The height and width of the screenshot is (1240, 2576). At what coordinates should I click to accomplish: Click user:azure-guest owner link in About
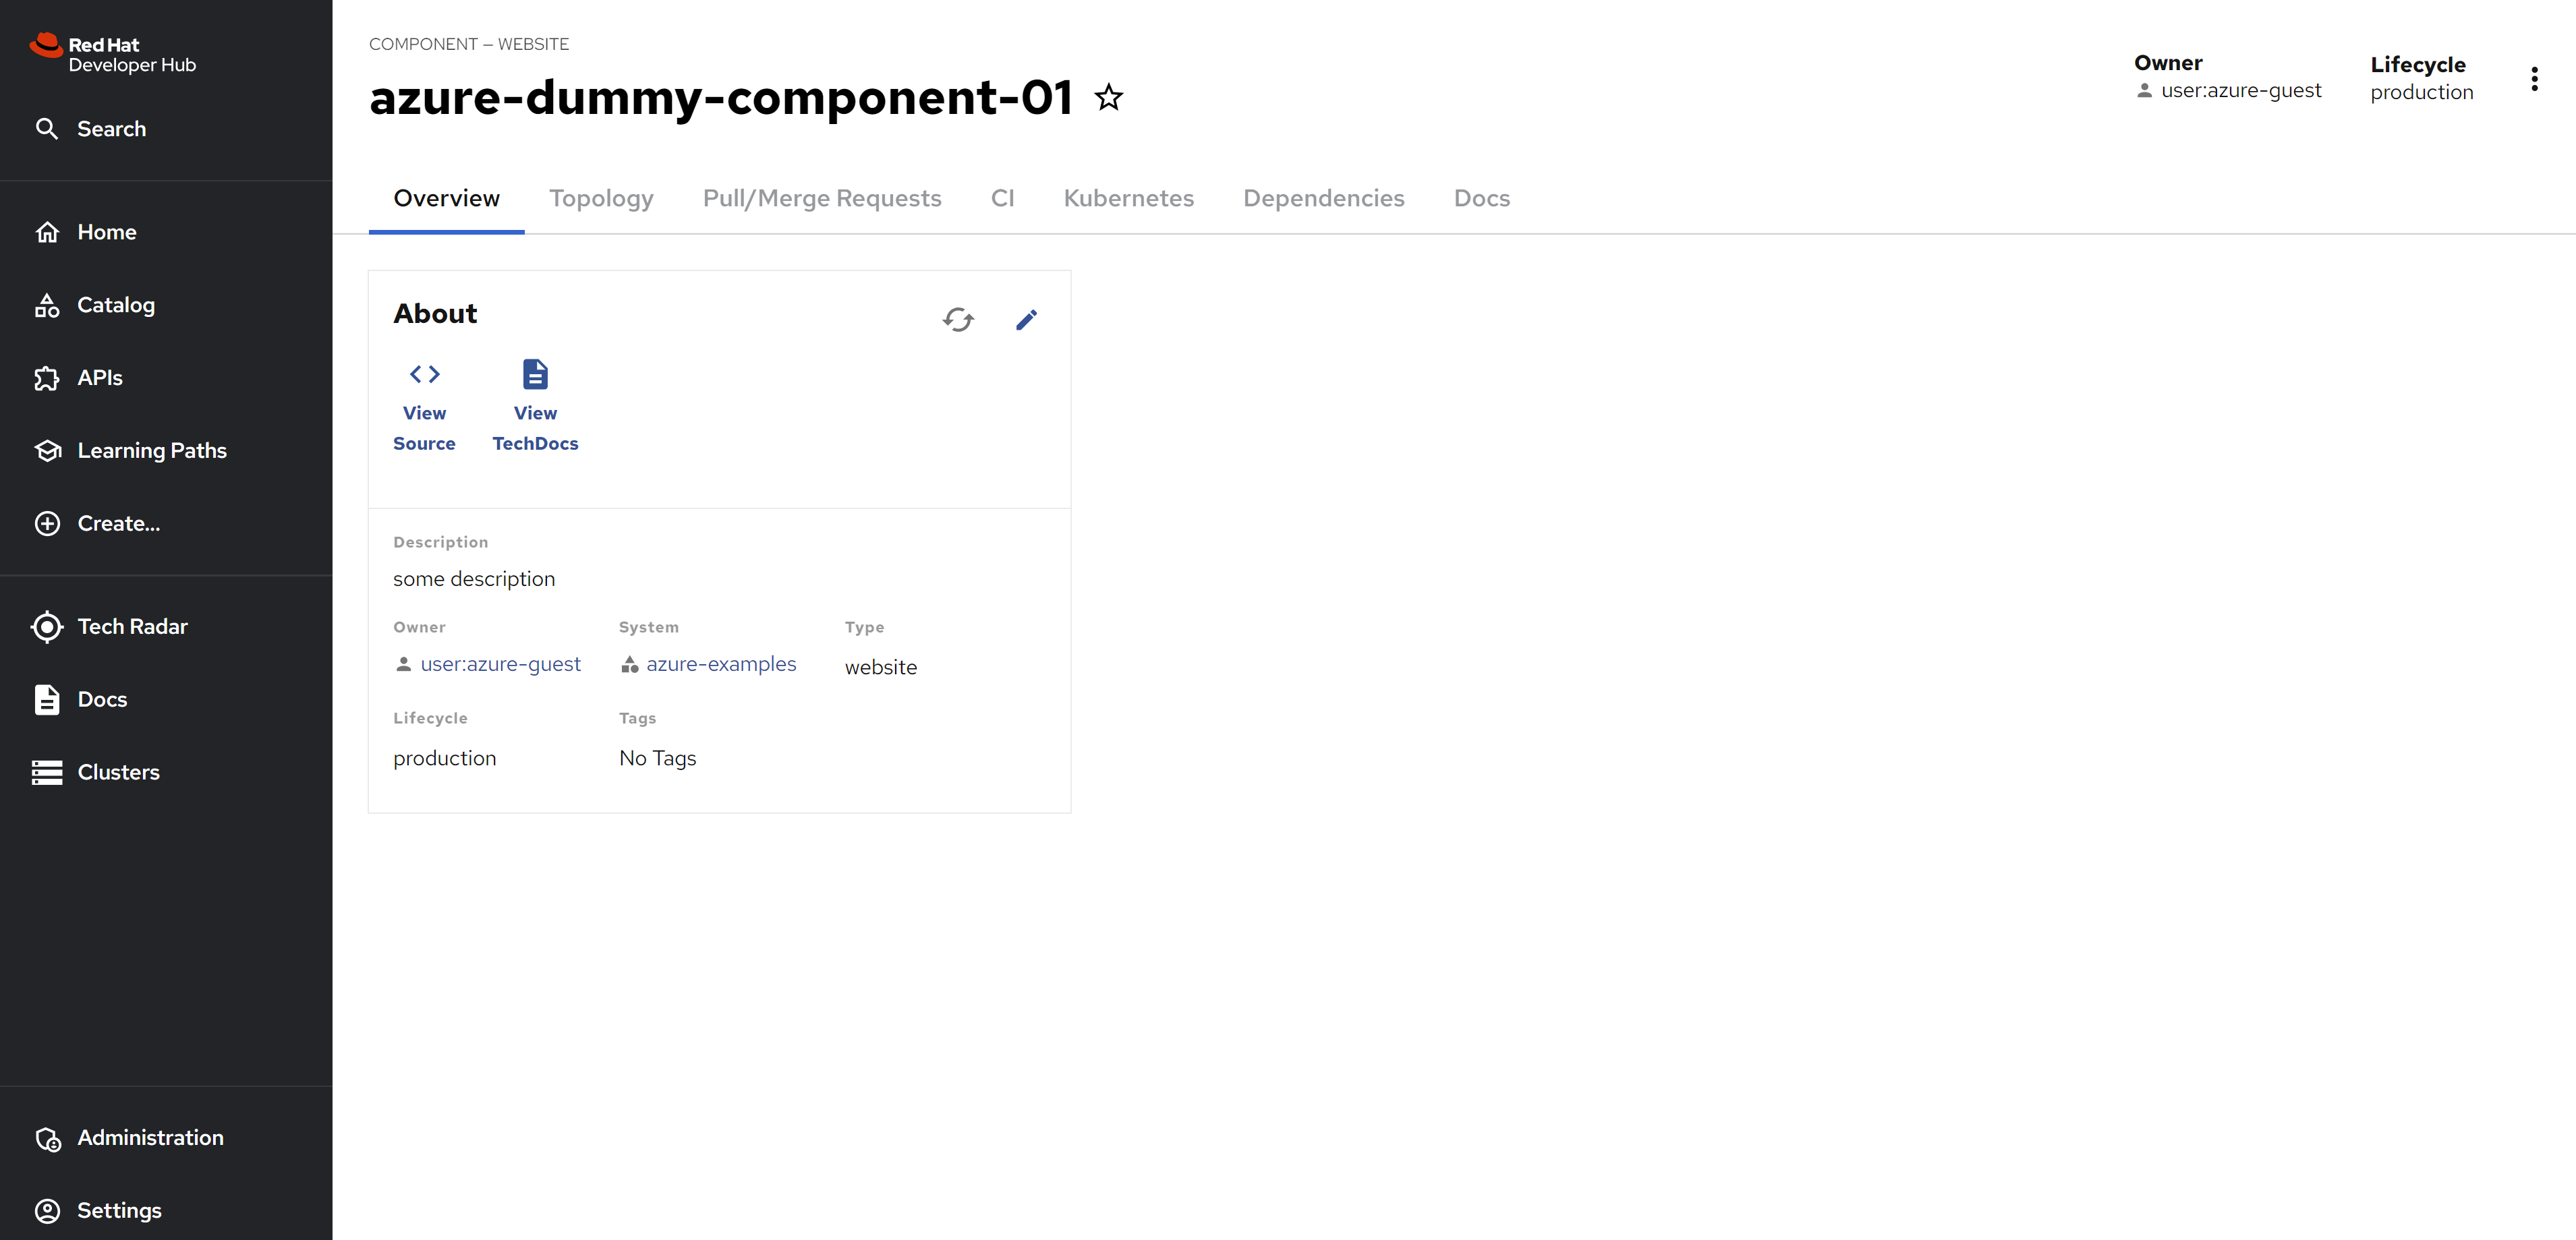tap(500, 664)
